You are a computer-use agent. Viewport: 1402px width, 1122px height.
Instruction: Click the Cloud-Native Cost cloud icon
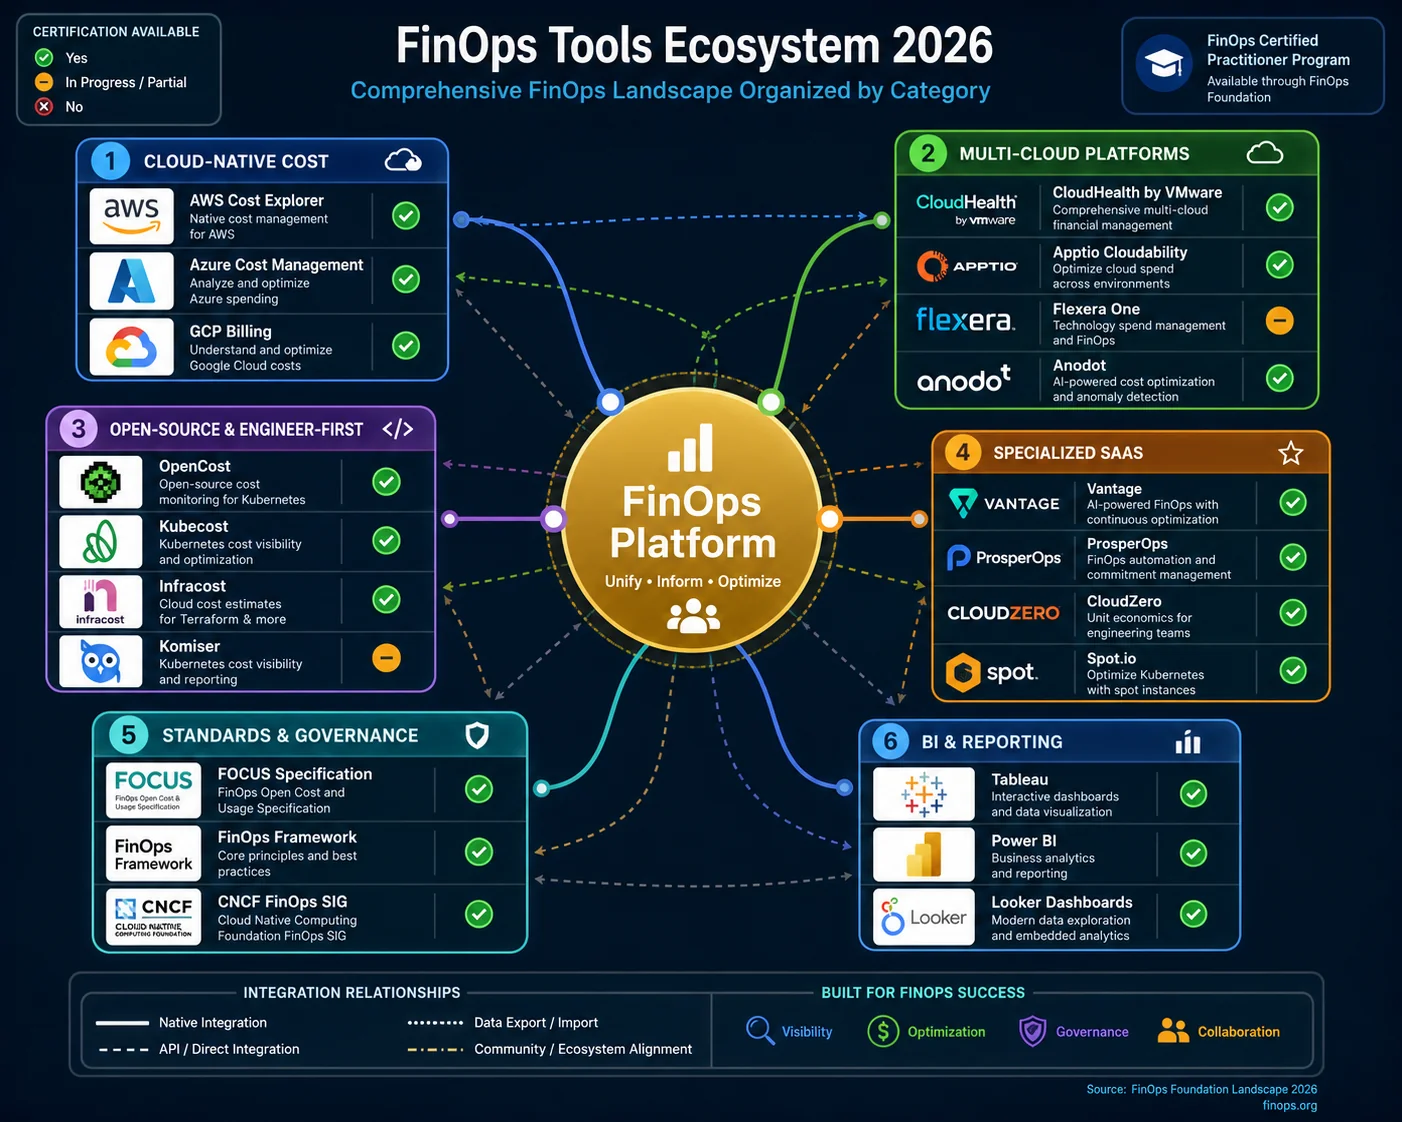pyautogui.click(x=403, y=160)
